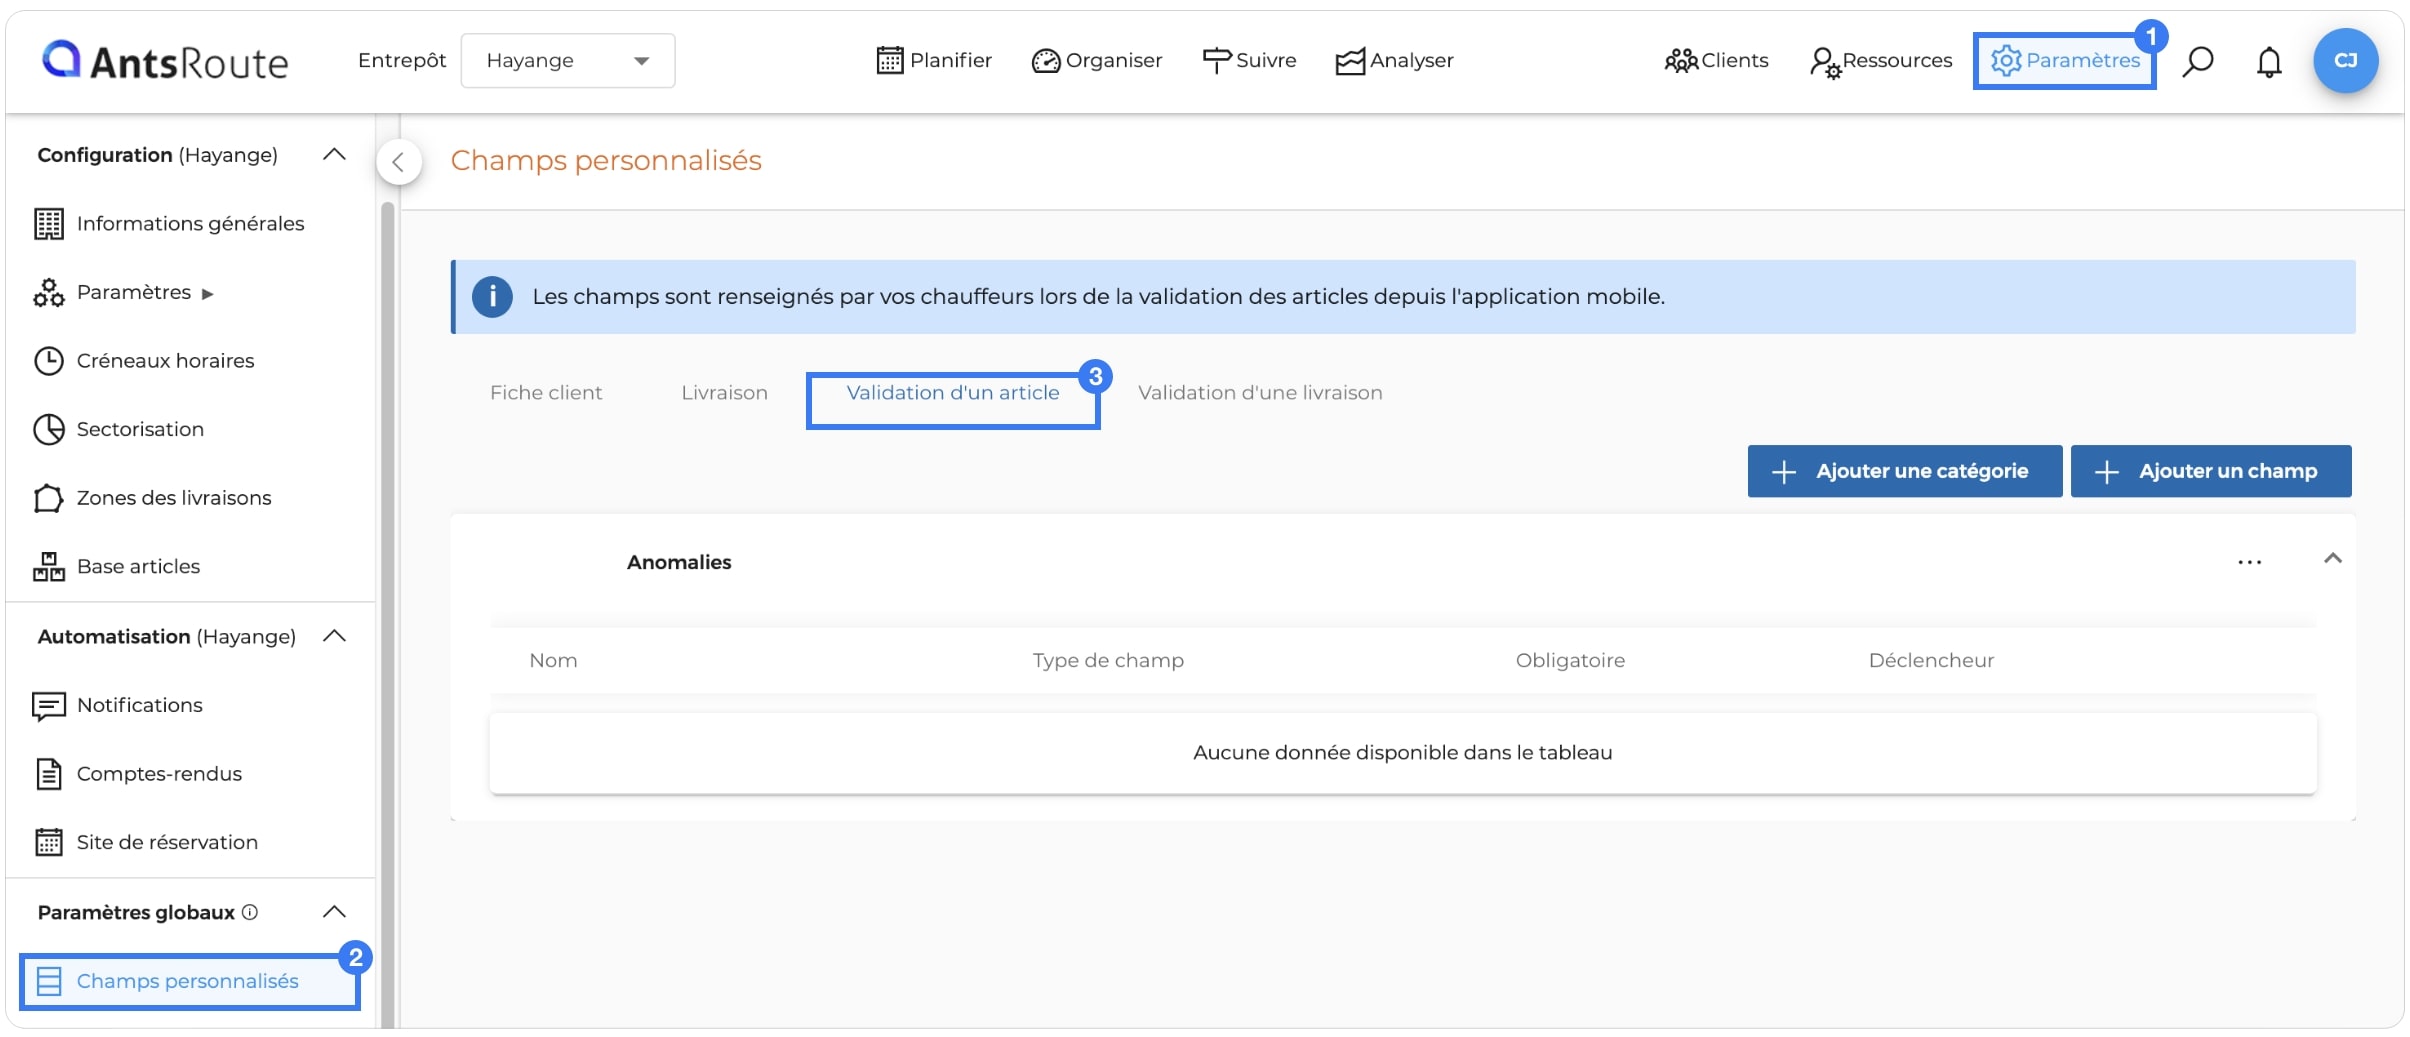Screen dimensions: 2410x1037
Task: Click the Sectorisation pie icon
Action: click(x=49, y=429)
